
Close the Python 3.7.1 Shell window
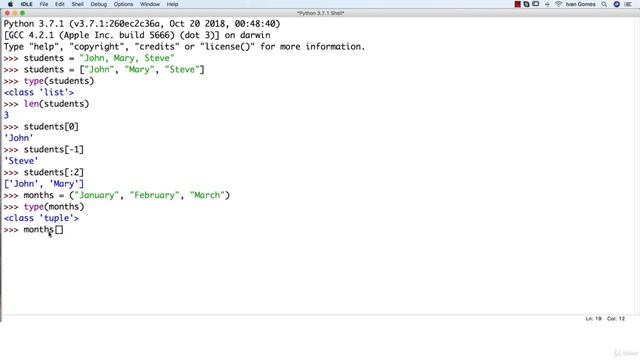point(7,13)
